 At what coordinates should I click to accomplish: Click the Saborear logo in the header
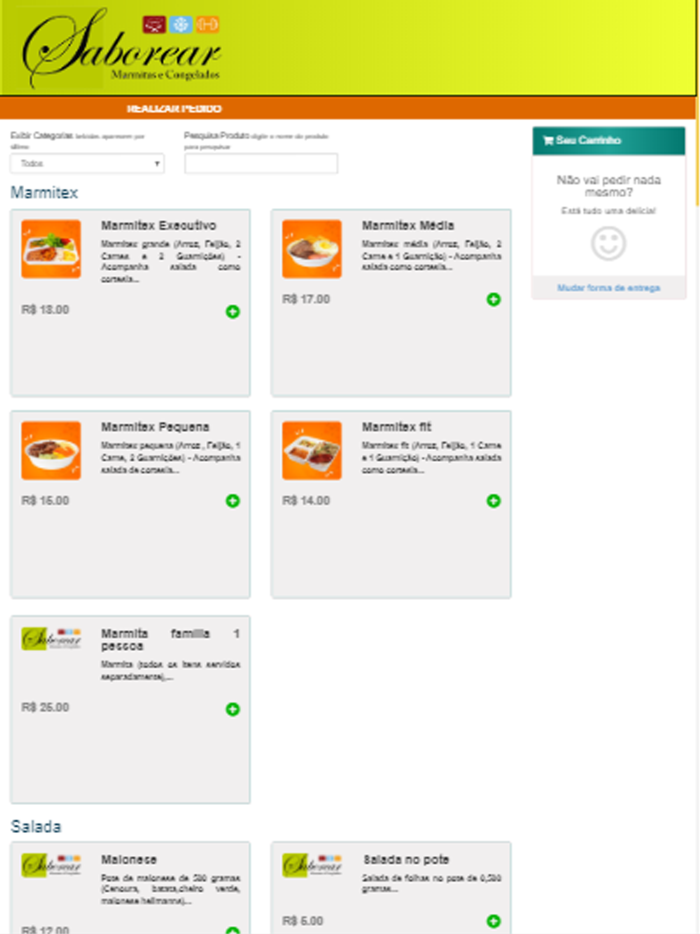click(122, 51)
